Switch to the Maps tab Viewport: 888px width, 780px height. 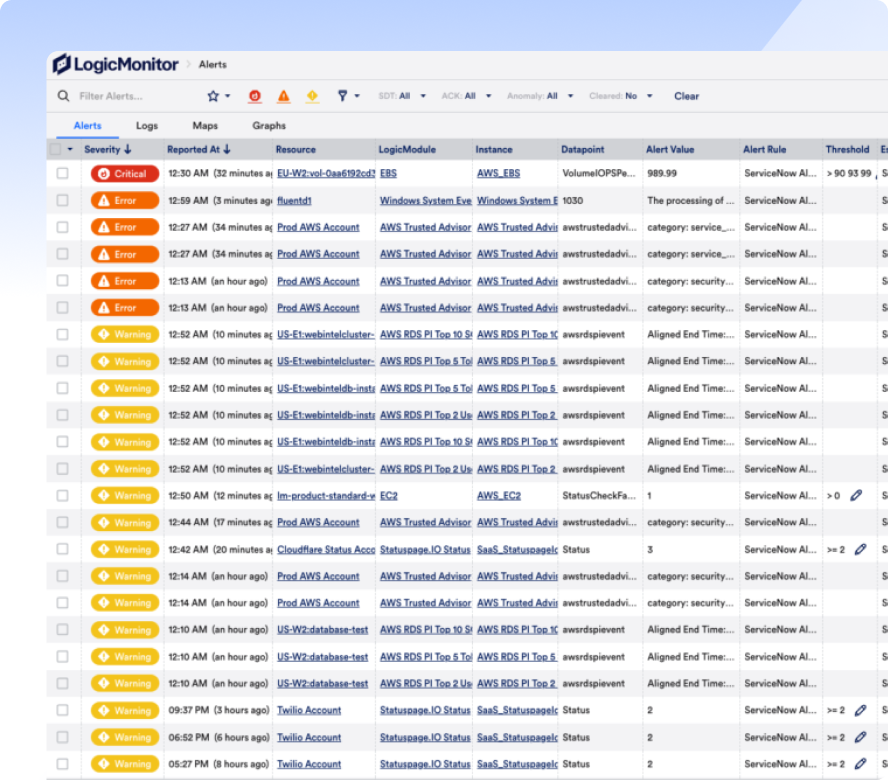(x=205, y=126)
